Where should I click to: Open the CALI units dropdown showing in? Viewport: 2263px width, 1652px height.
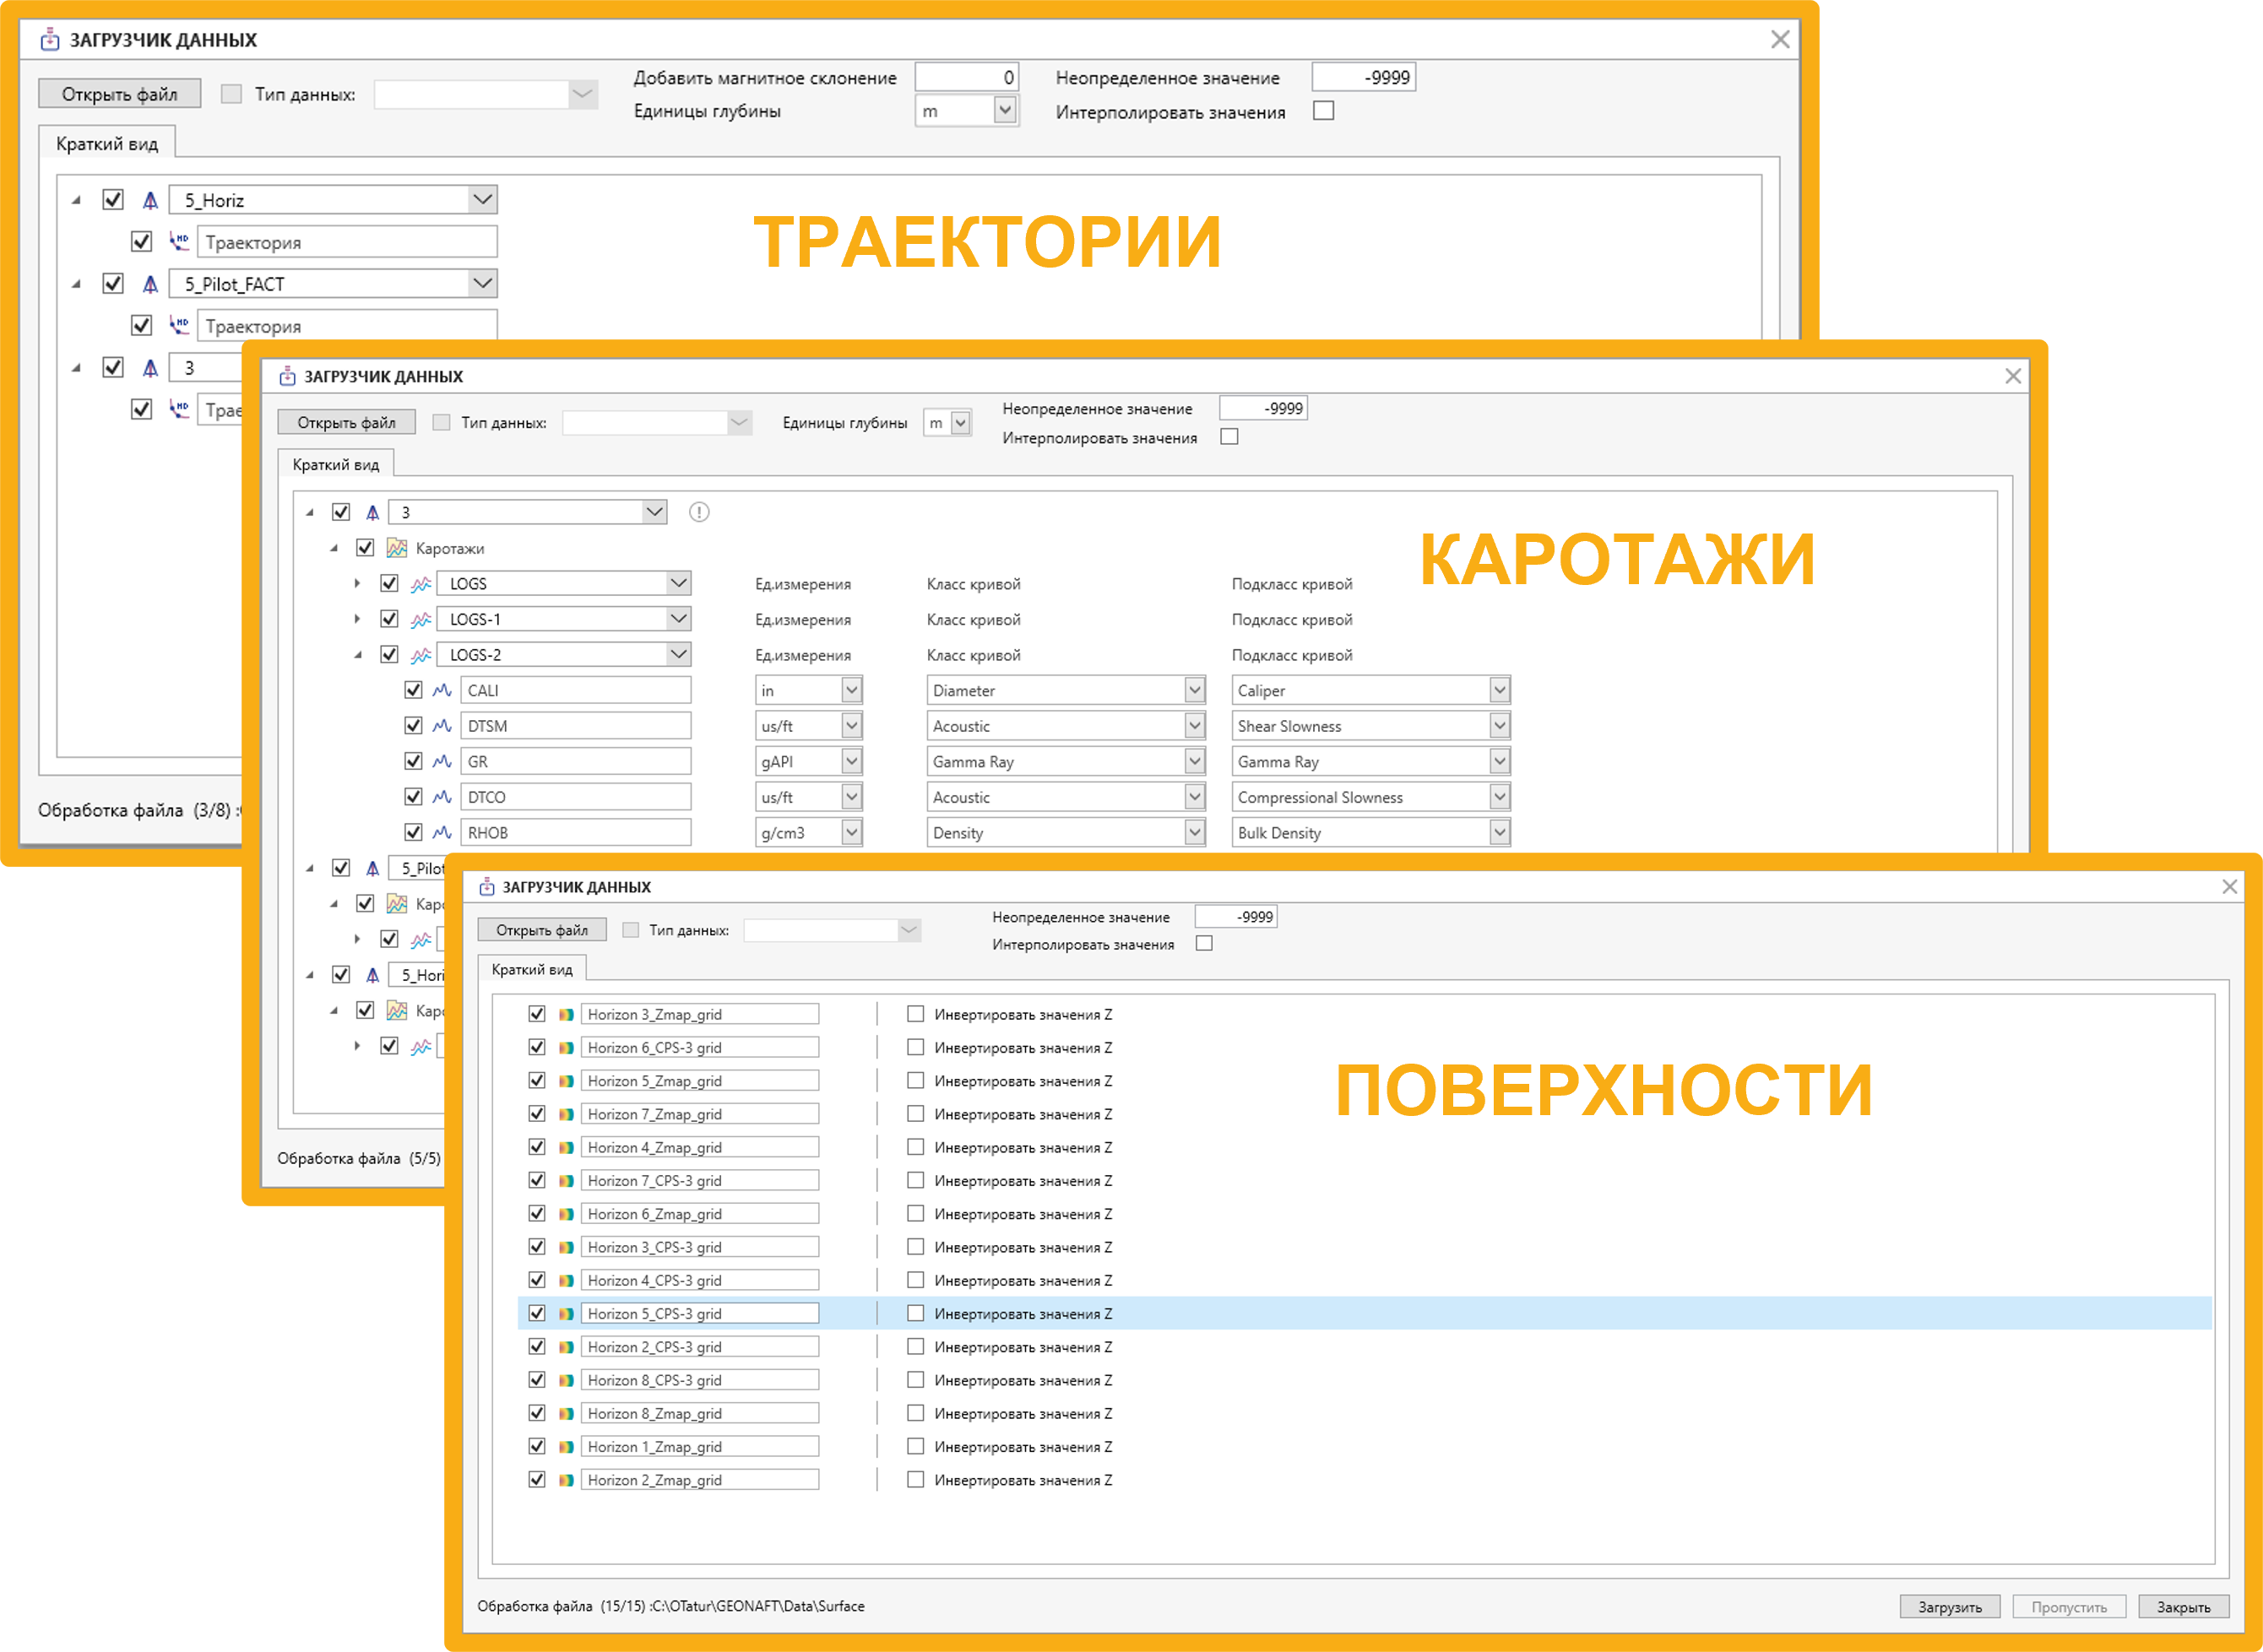click(851, 690)
